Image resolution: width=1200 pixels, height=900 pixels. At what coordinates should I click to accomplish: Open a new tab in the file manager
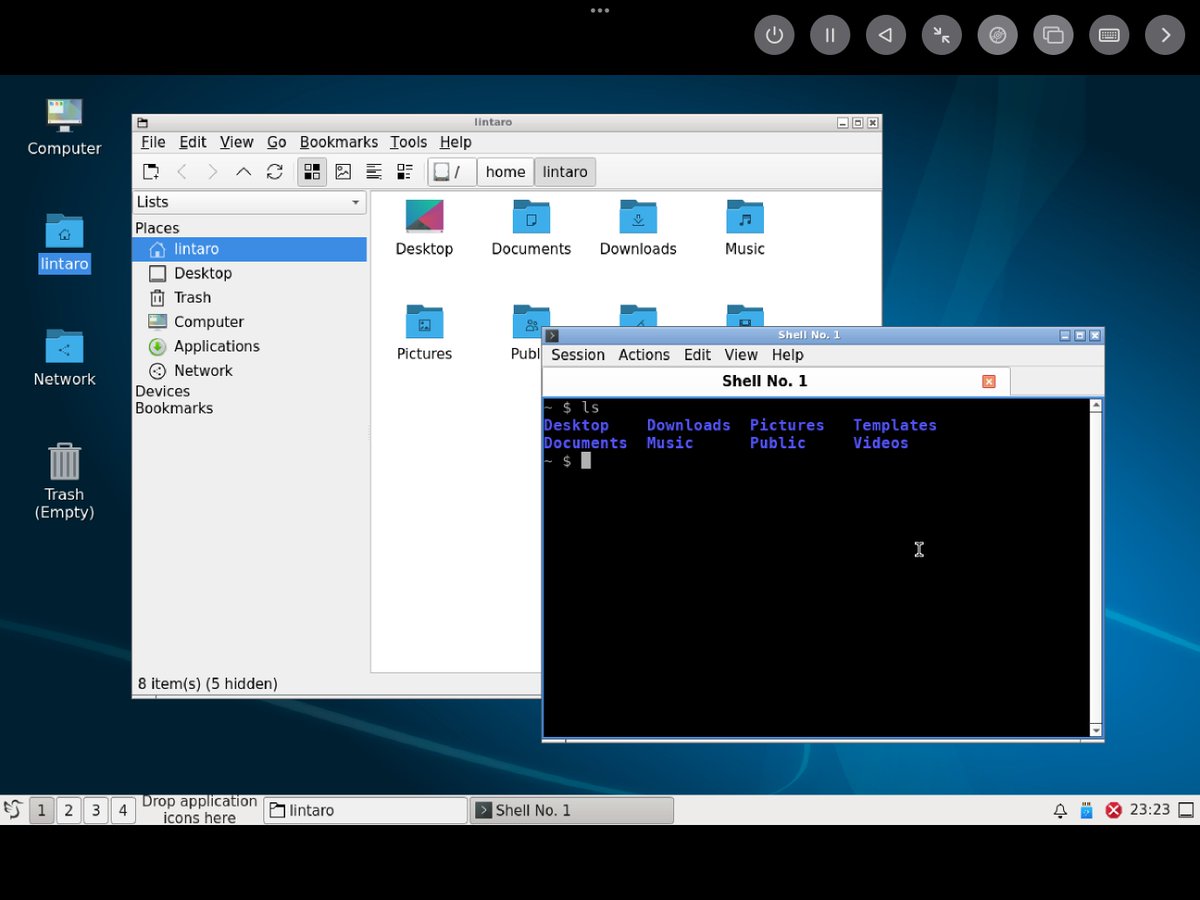(x=150, y=172)
